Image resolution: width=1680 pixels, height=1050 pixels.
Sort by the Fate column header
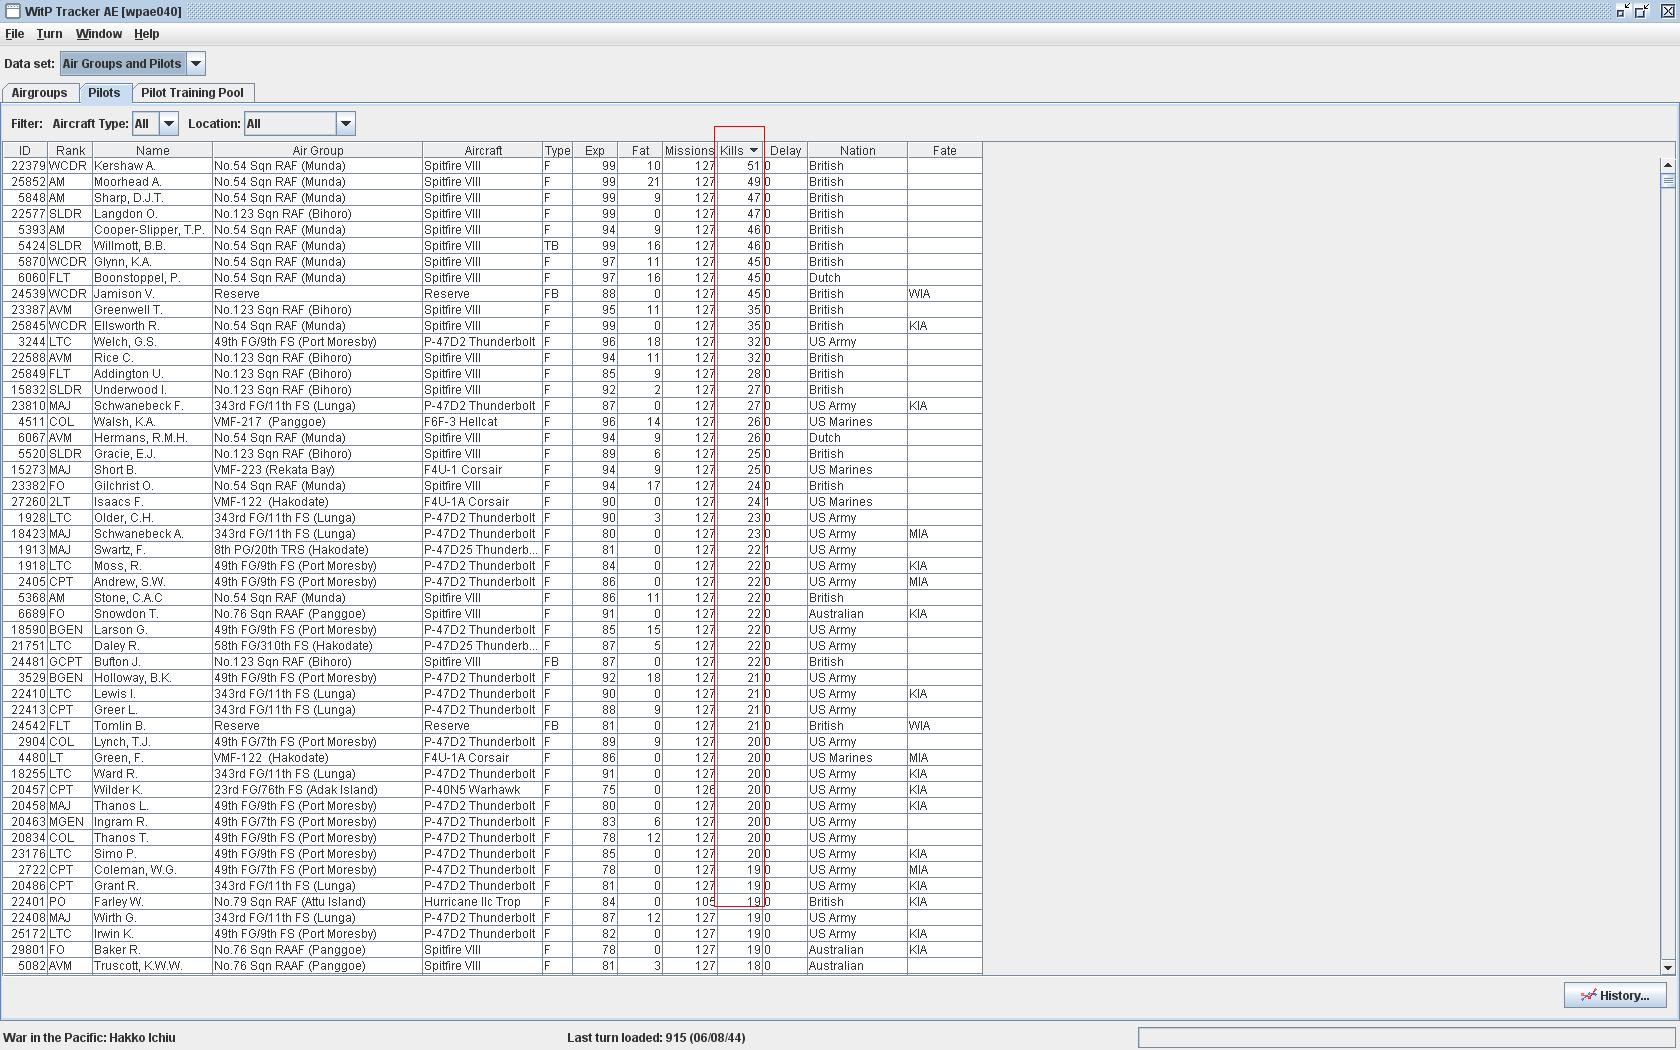[x=944, y=151]
